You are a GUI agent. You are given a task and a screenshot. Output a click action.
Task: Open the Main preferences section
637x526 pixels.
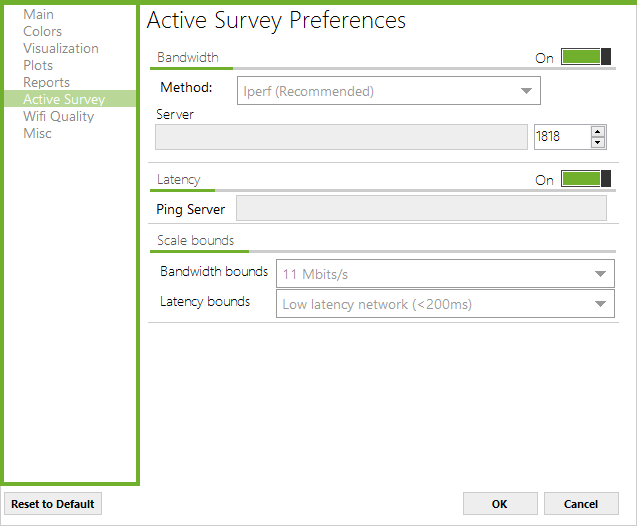point(39,14)
